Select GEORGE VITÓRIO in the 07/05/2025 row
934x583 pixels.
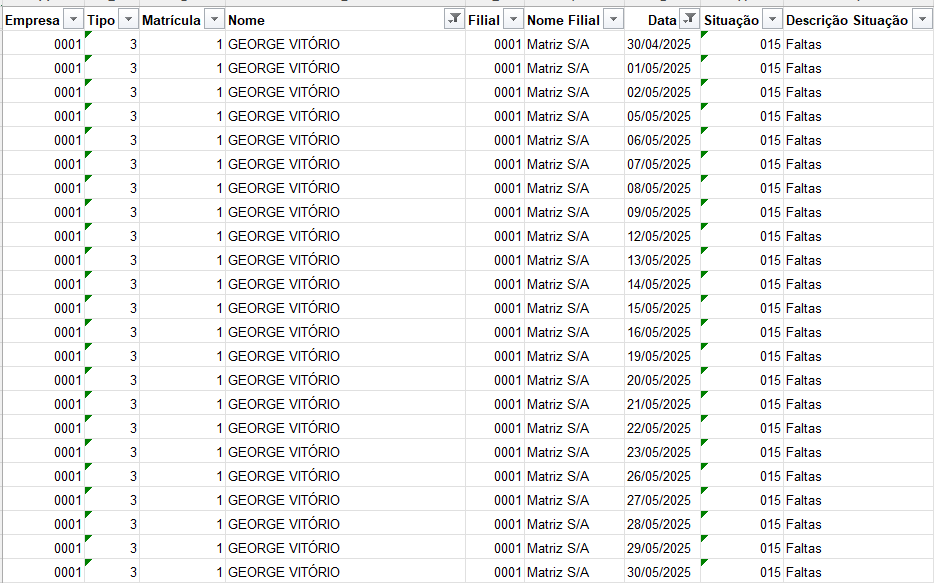[x=284, y=164]
